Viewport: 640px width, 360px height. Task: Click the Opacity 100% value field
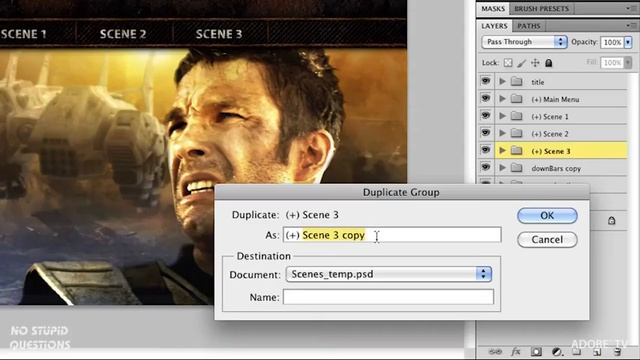(611, 42)
